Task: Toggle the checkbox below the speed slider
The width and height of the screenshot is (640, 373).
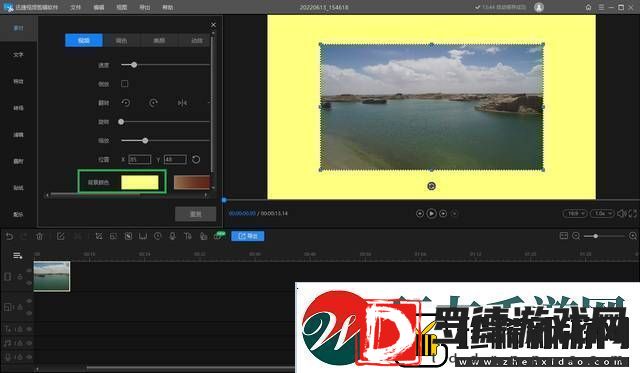Action: (124, 84)
